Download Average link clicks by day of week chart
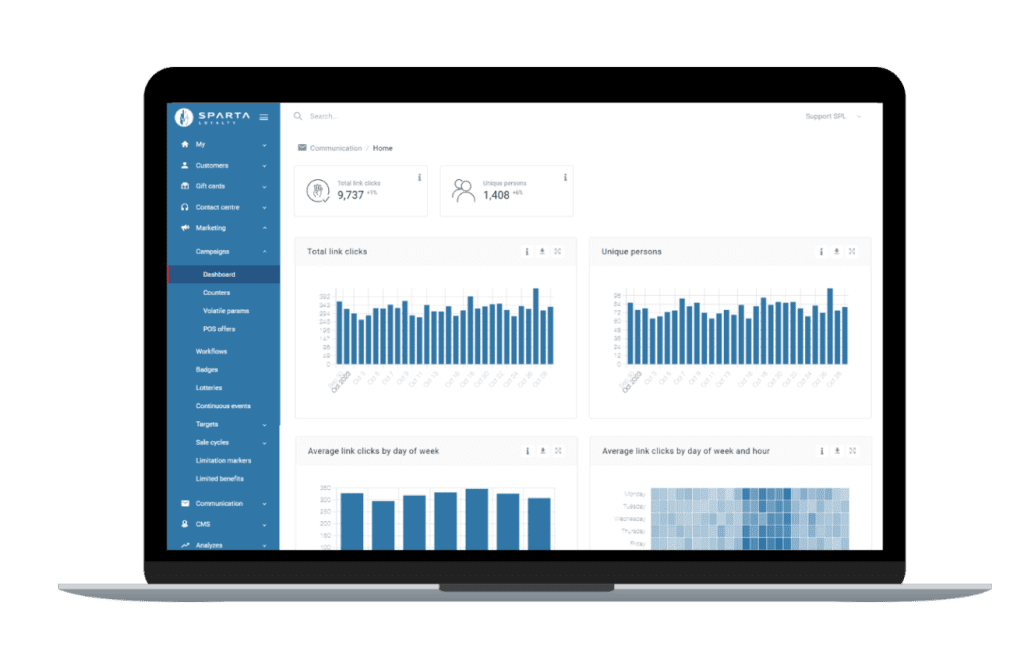Screen dimensions: 1024x669 543,451
